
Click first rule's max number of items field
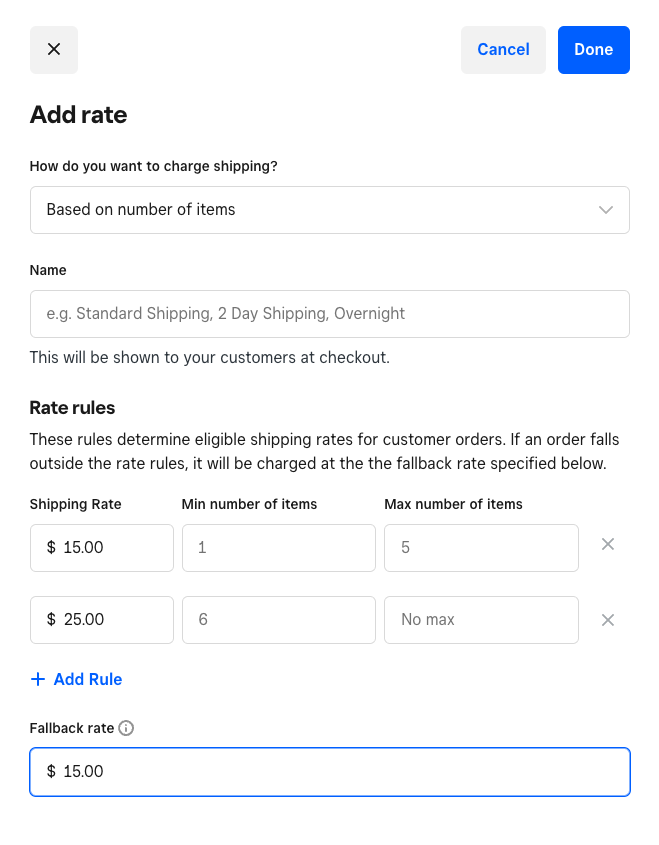tap(481, 548)
